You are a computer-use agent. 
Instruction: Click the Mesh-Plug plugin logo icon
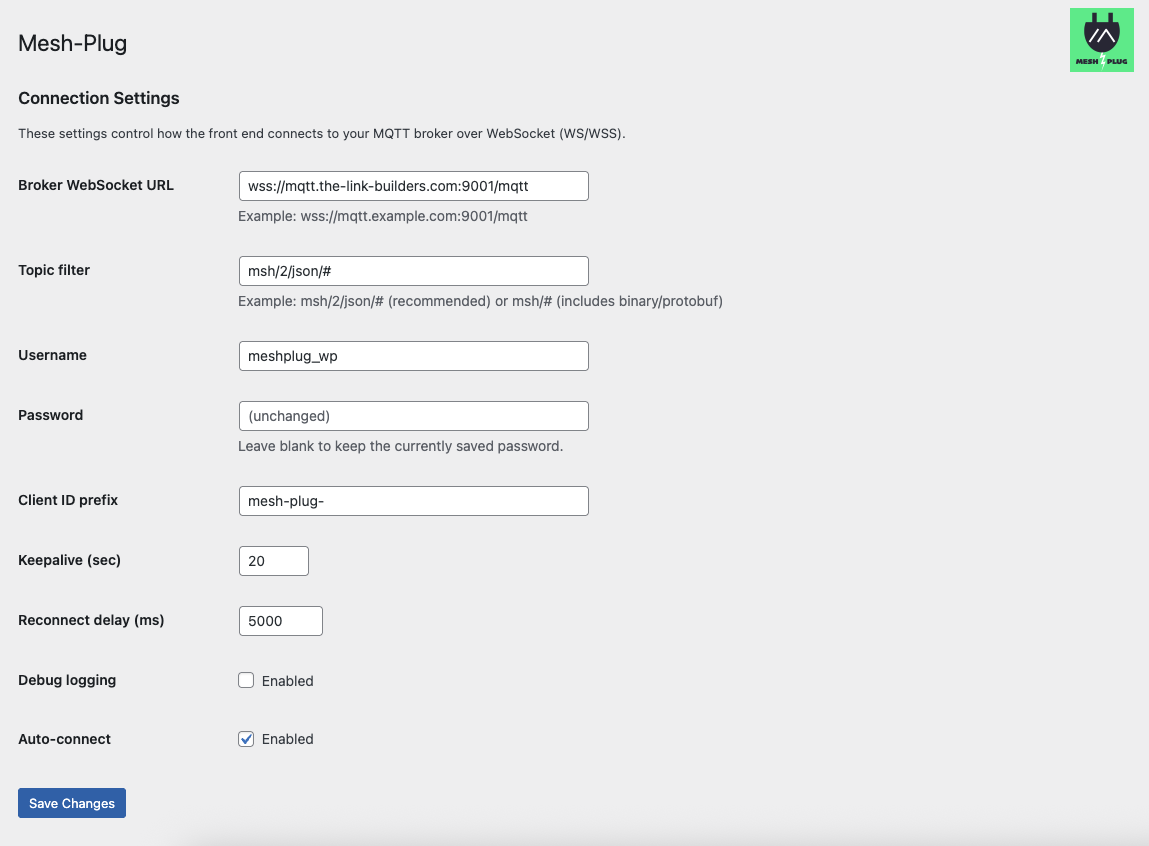coord(1101,39)
